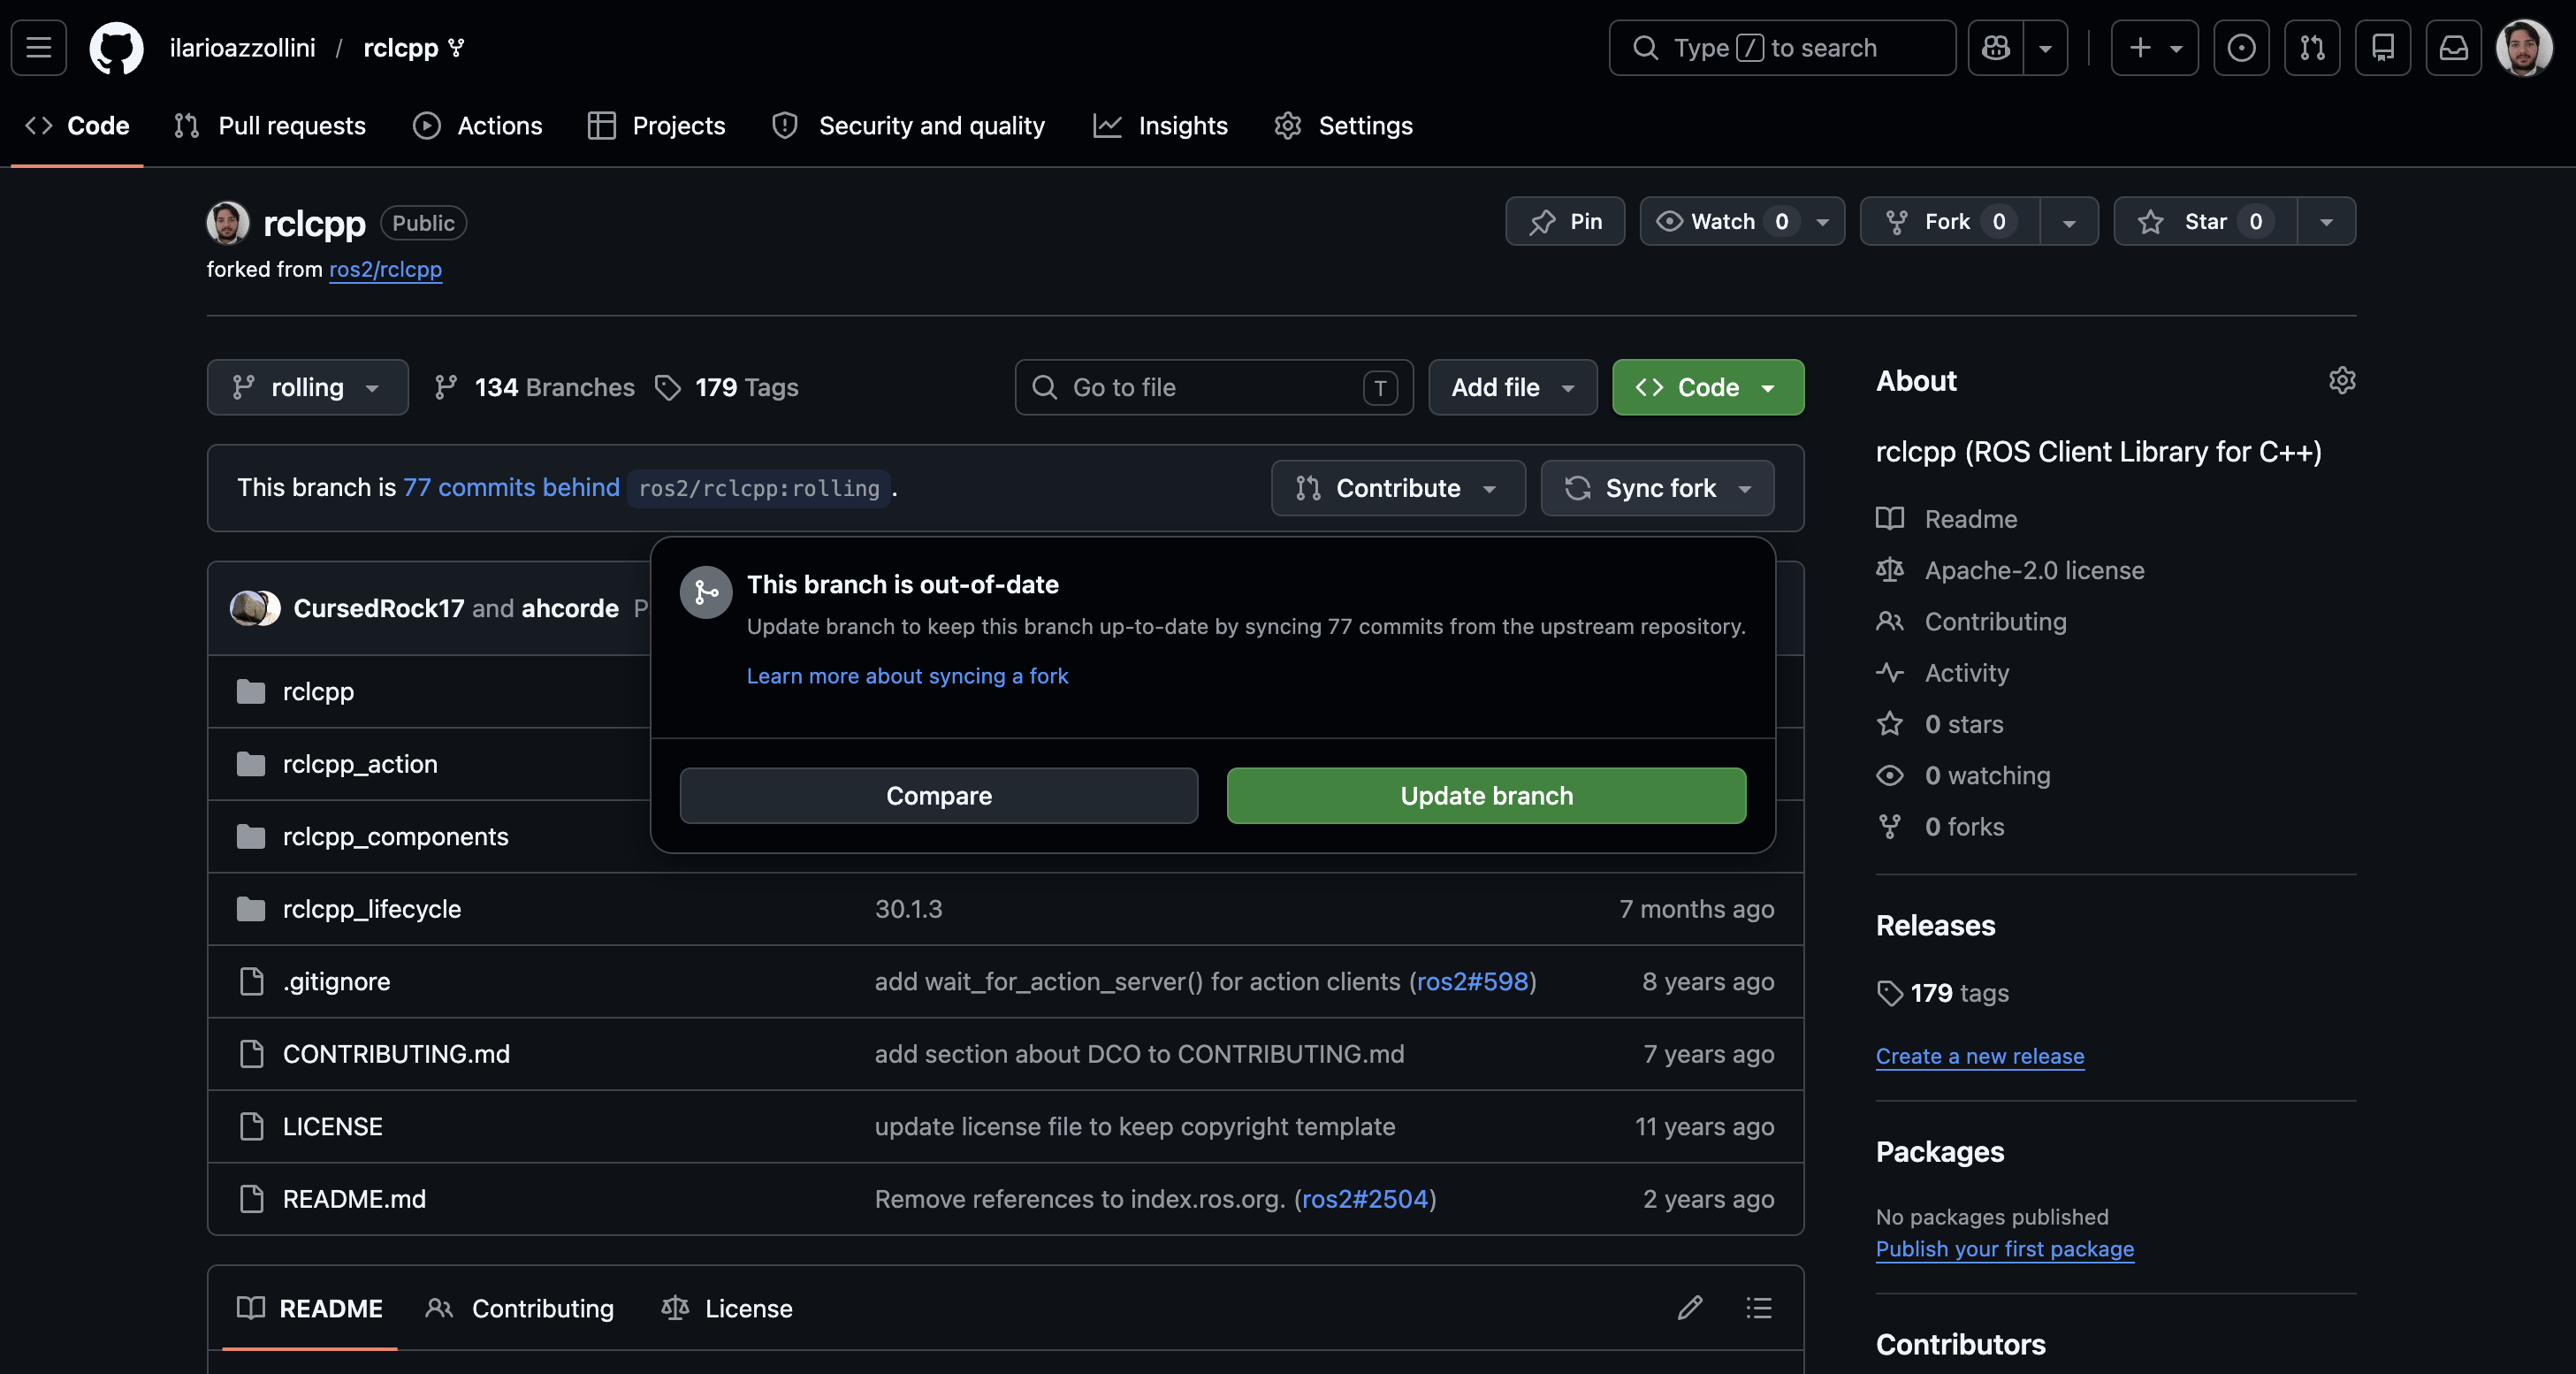Open the pull requests icon in header
The image size is (2576, 1374).
[x=2312, y=47]
